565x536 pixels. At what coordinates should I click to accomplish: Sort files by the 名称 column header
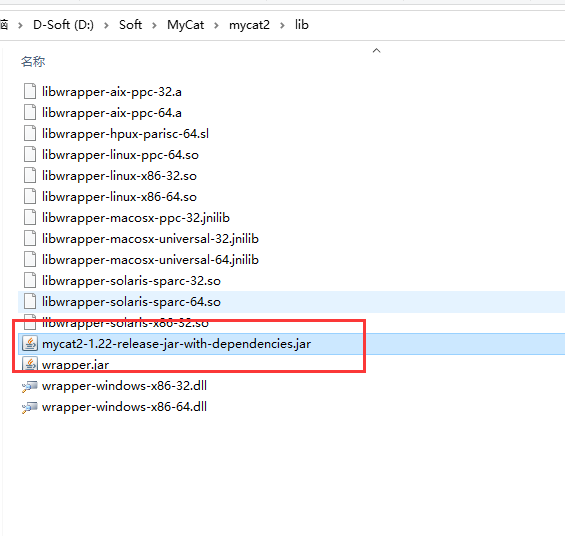click(33, 62)
